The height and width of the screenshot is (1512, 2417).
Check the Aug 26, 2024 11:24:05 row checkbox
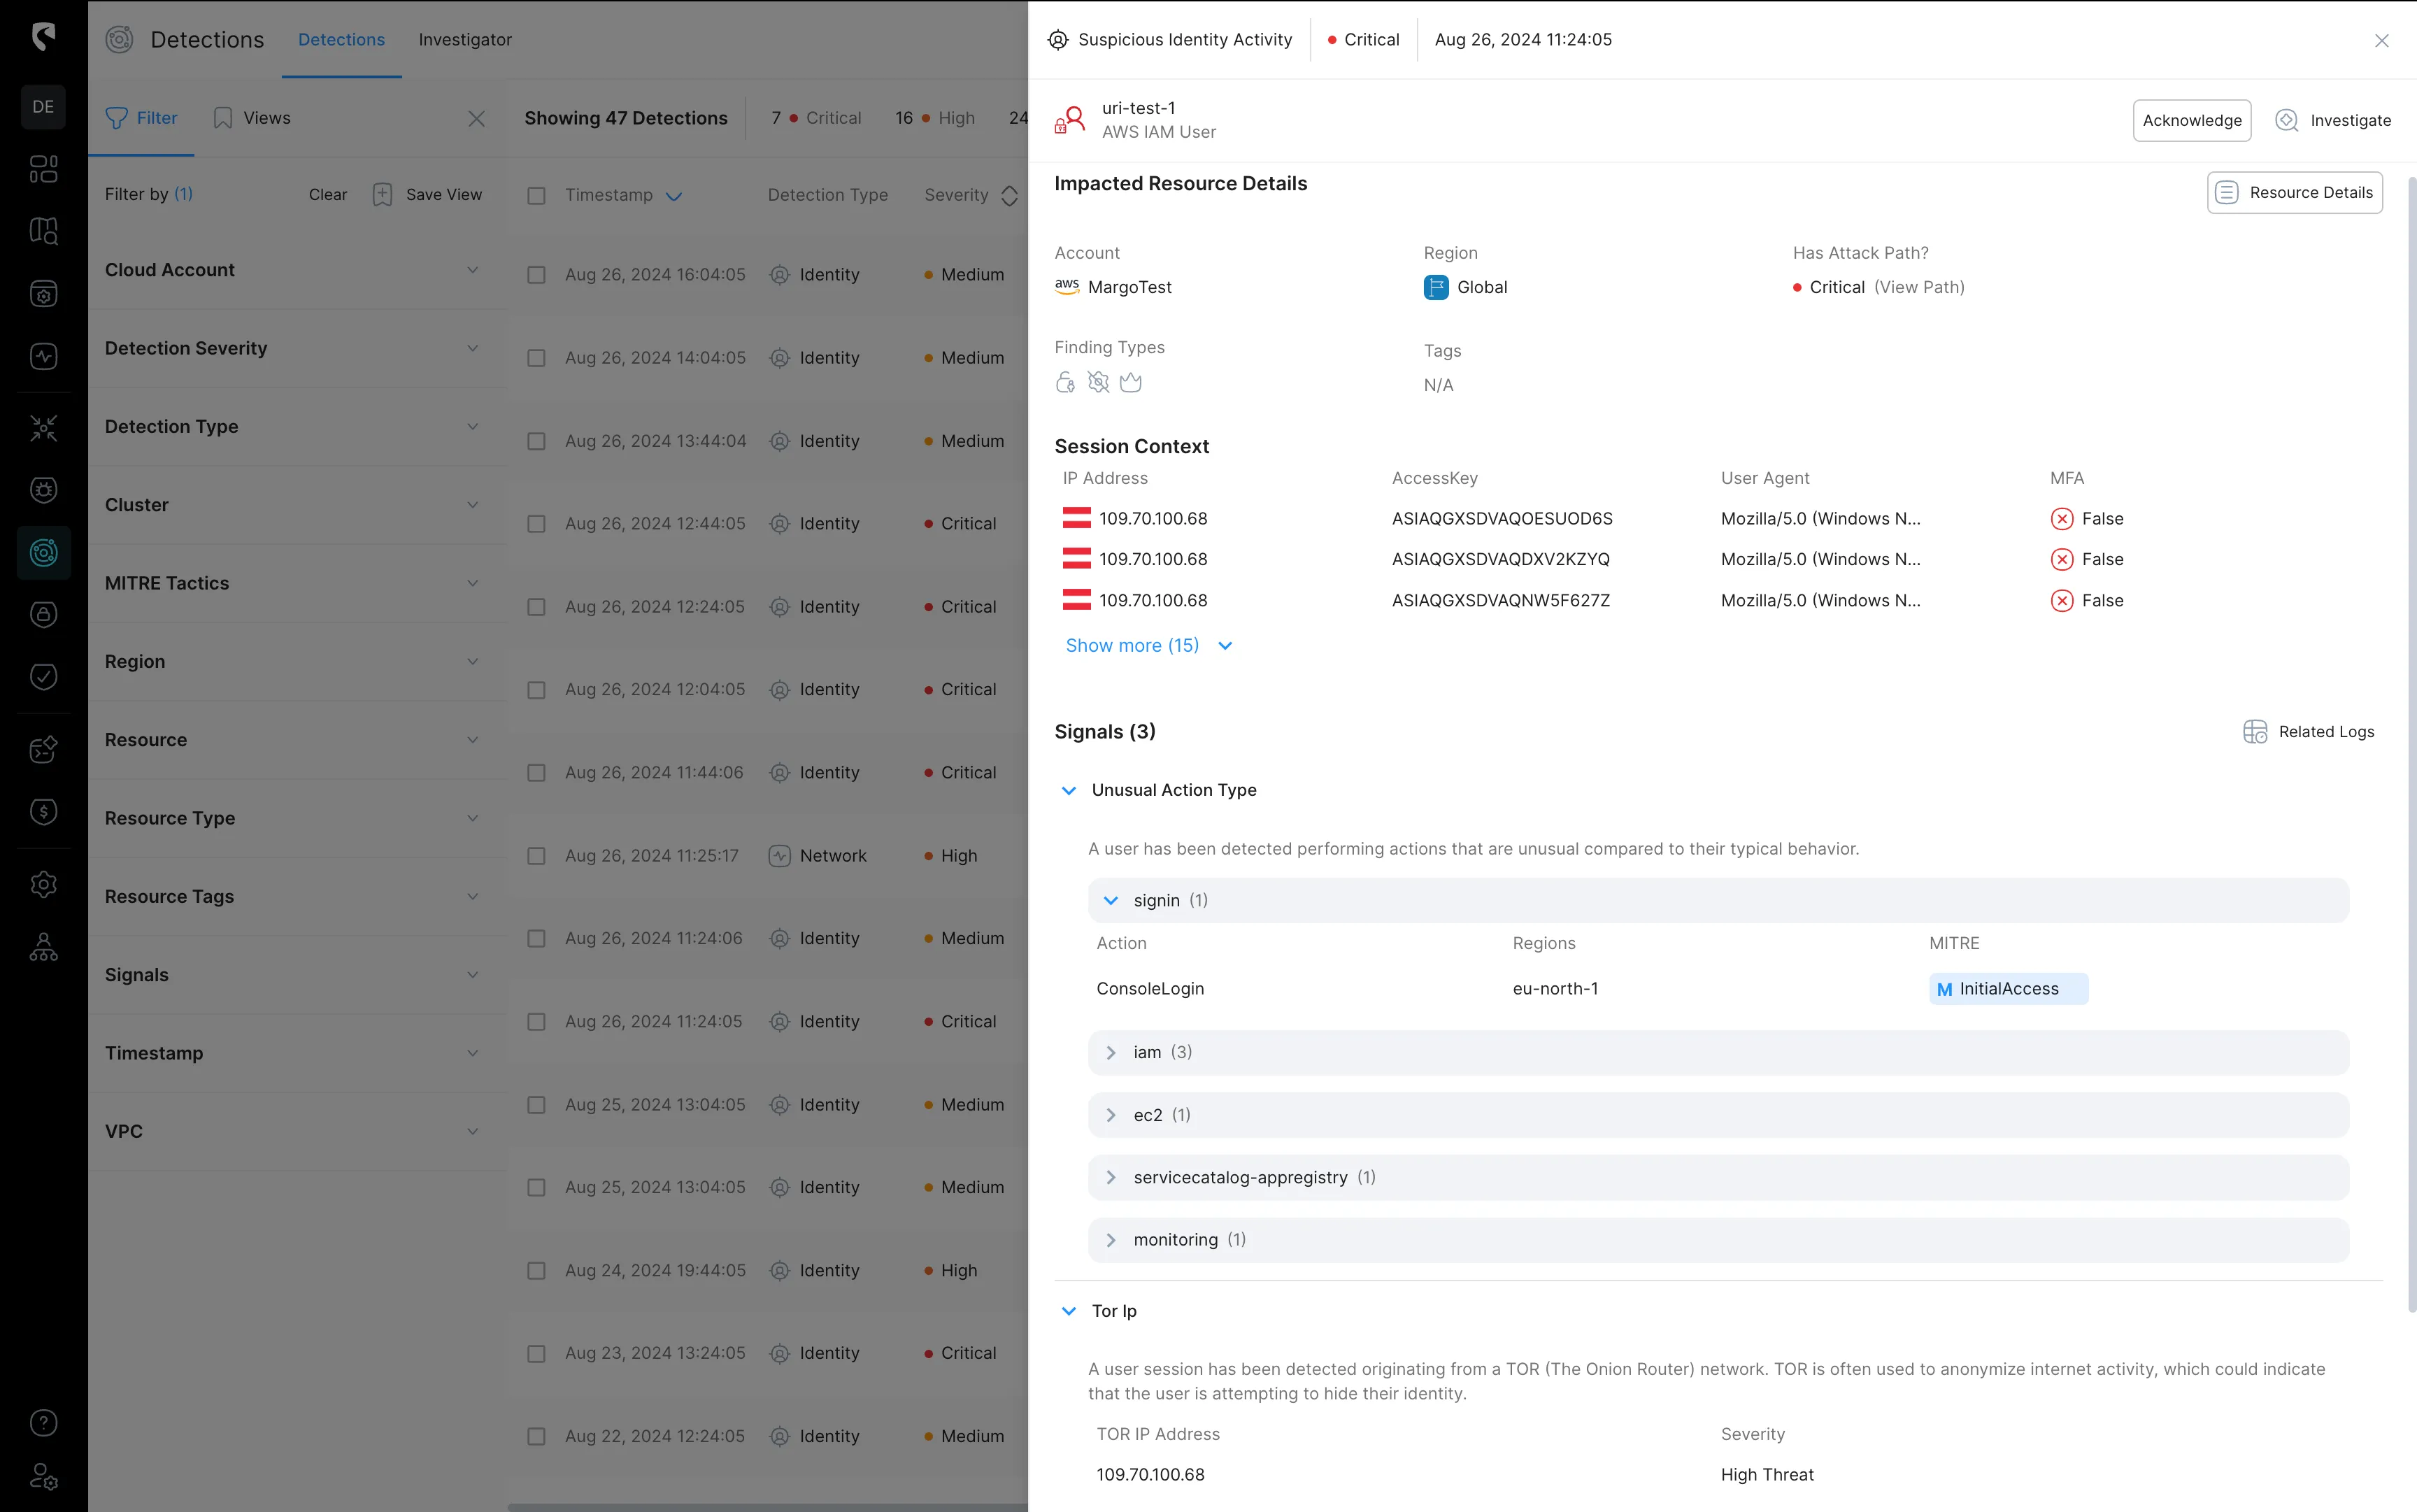pyautogui.click(x=537, y=1022)
